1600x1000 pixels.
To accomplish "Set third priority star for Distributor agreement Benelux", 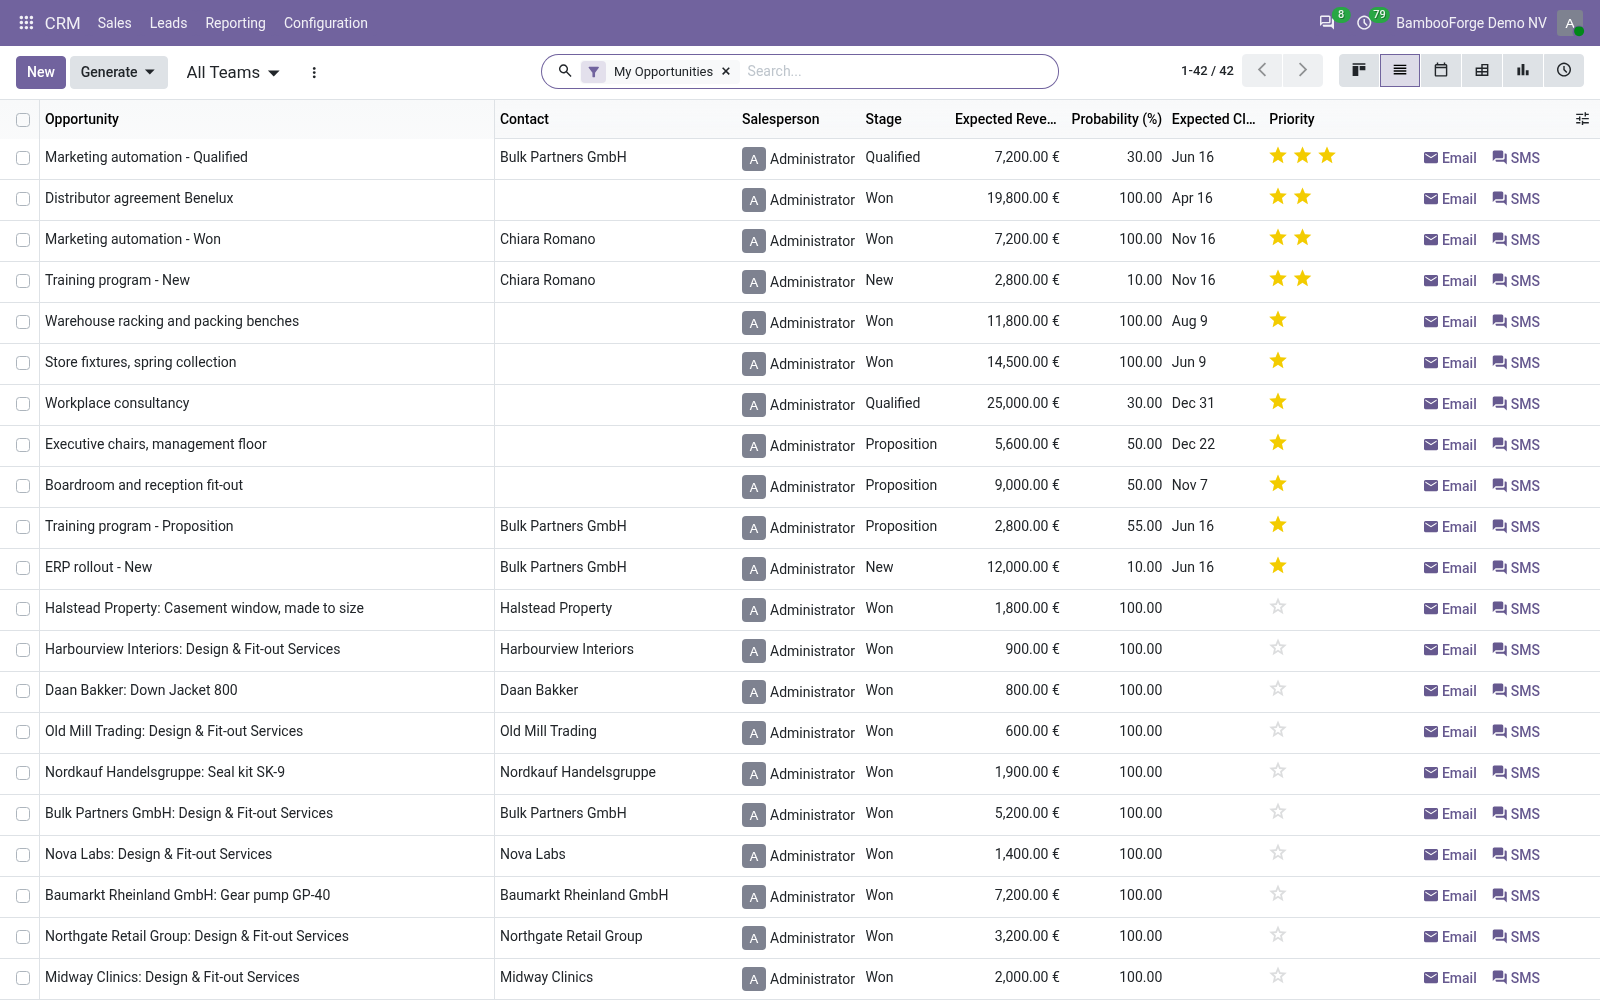I will 1327,197.
